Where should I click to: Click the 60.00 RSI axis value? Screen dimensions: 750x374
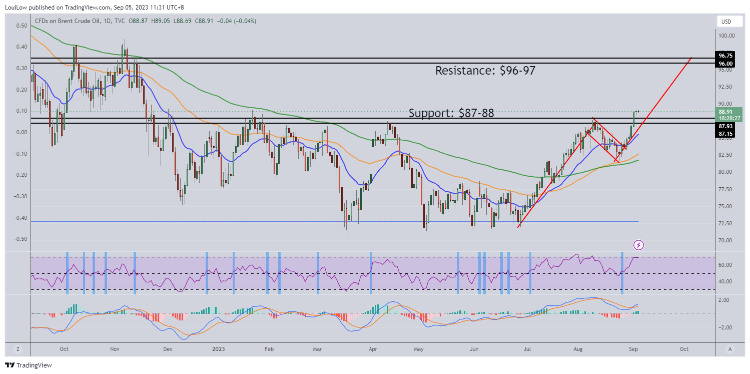(724, 265)
